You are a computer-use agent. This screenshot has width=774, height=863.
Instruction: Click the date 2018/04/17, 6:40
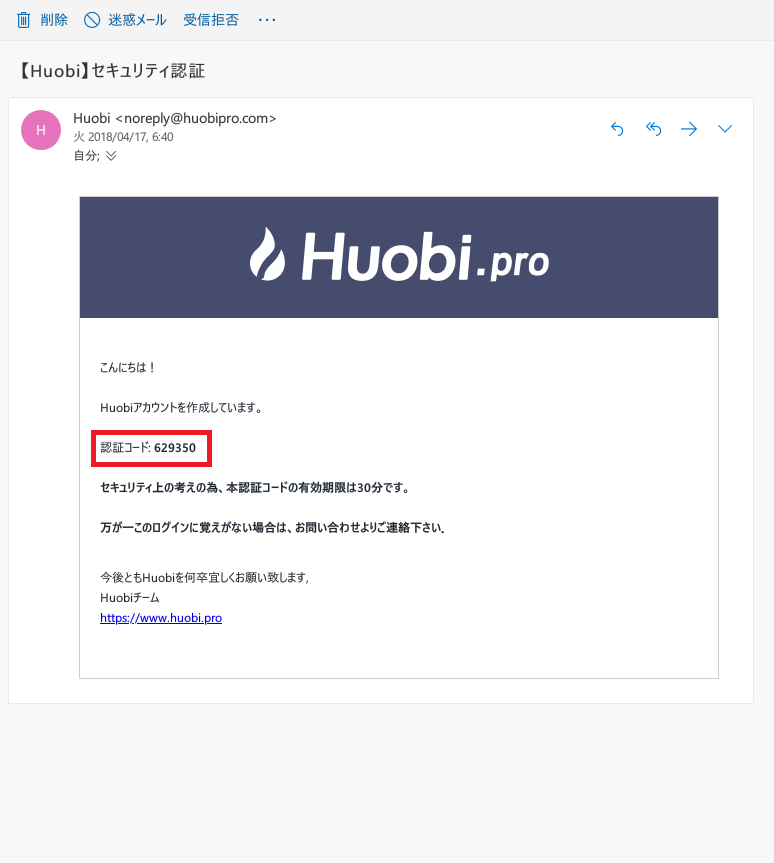click(x=130, y=137)
